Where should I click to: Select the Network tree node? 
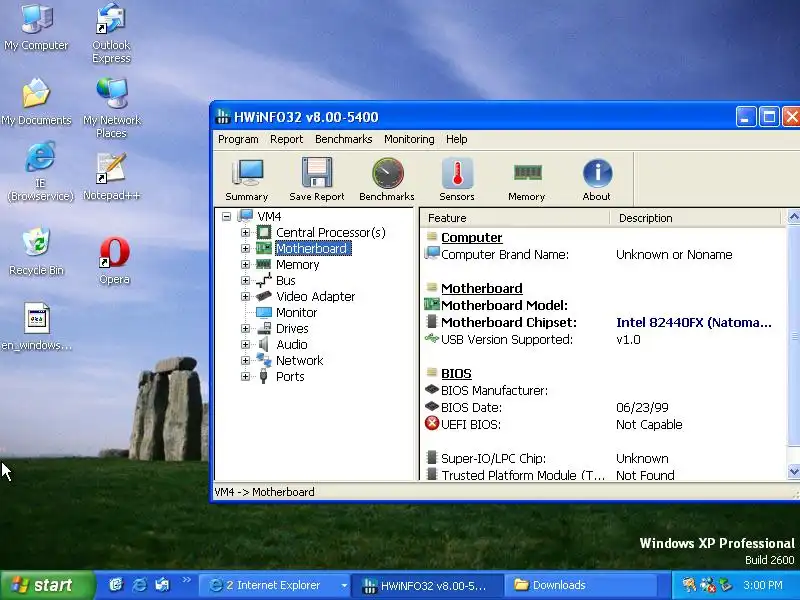coord(299,360)
